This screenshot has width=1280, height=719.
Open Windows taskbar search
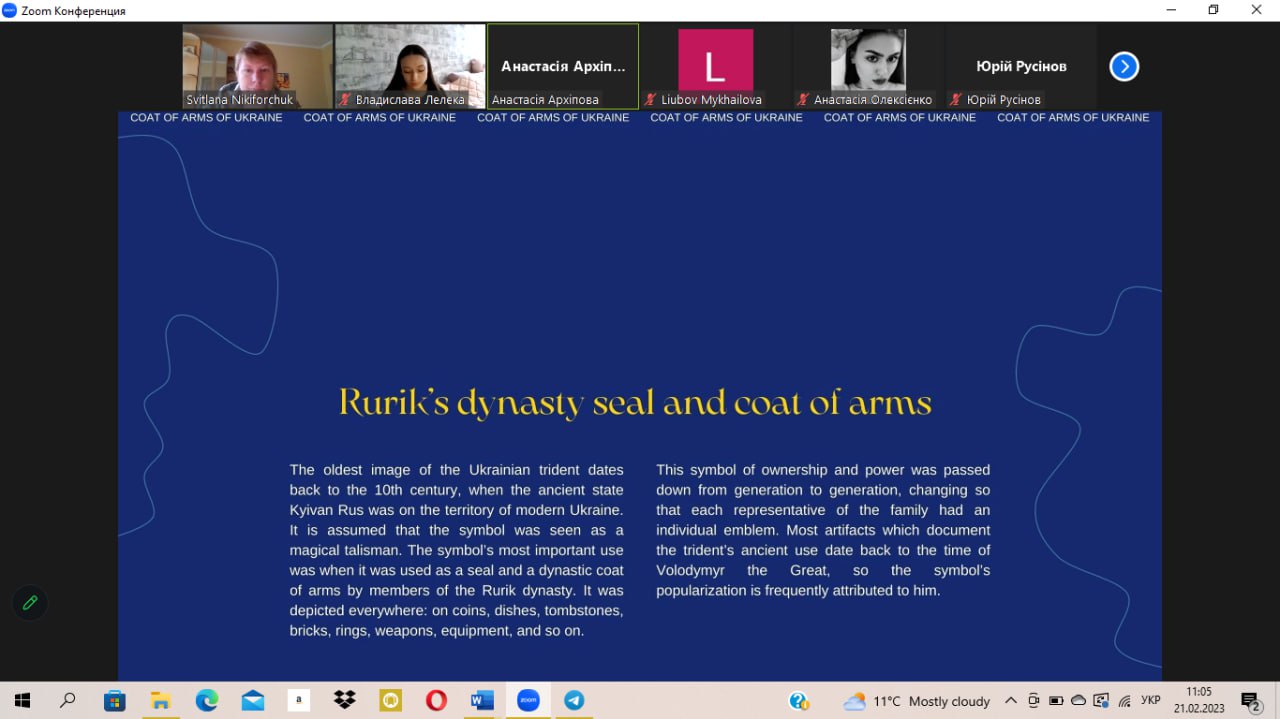click(x=68, y=701)
